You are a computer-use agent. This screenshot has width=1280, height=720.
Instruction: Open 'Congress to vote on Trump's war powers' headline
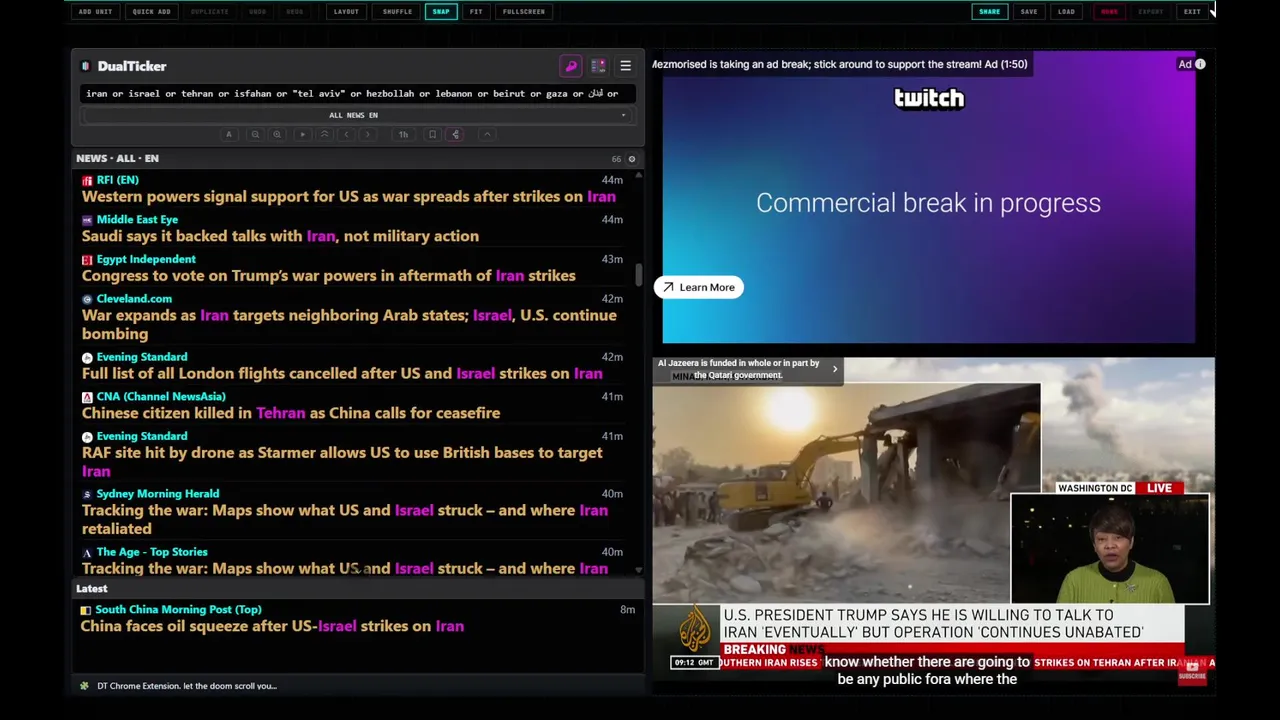click(x=329, y=276)
